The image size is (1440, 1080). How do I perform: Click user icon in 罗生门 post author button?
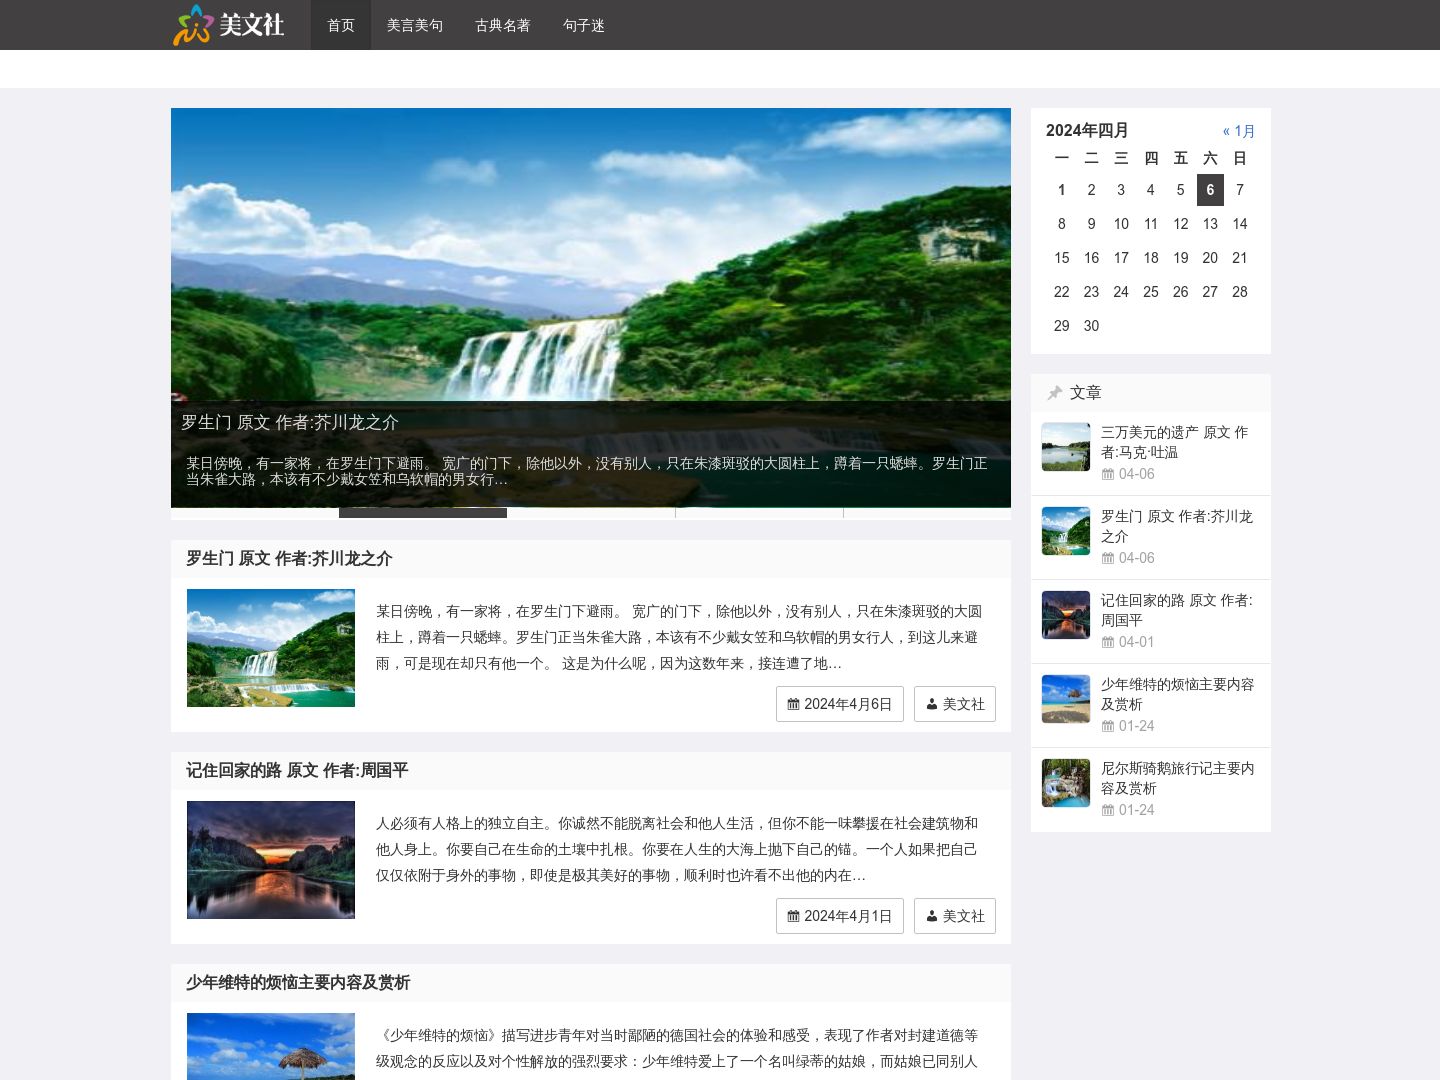(x=932, y=704)
